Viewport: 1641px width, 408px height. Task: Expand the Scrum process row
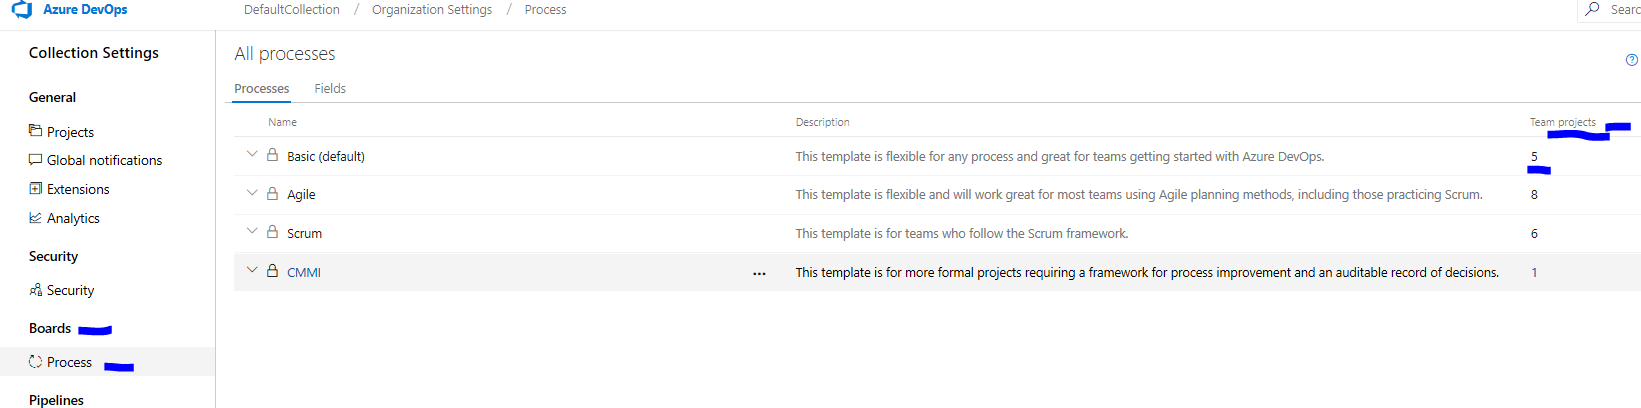pyautogui.click(x=252, y=232)
